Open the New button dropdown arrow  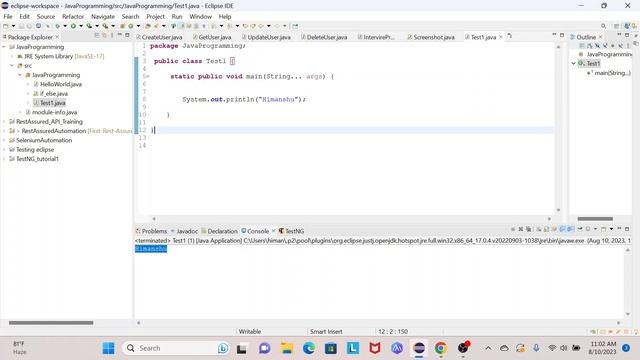pos(13,26)
